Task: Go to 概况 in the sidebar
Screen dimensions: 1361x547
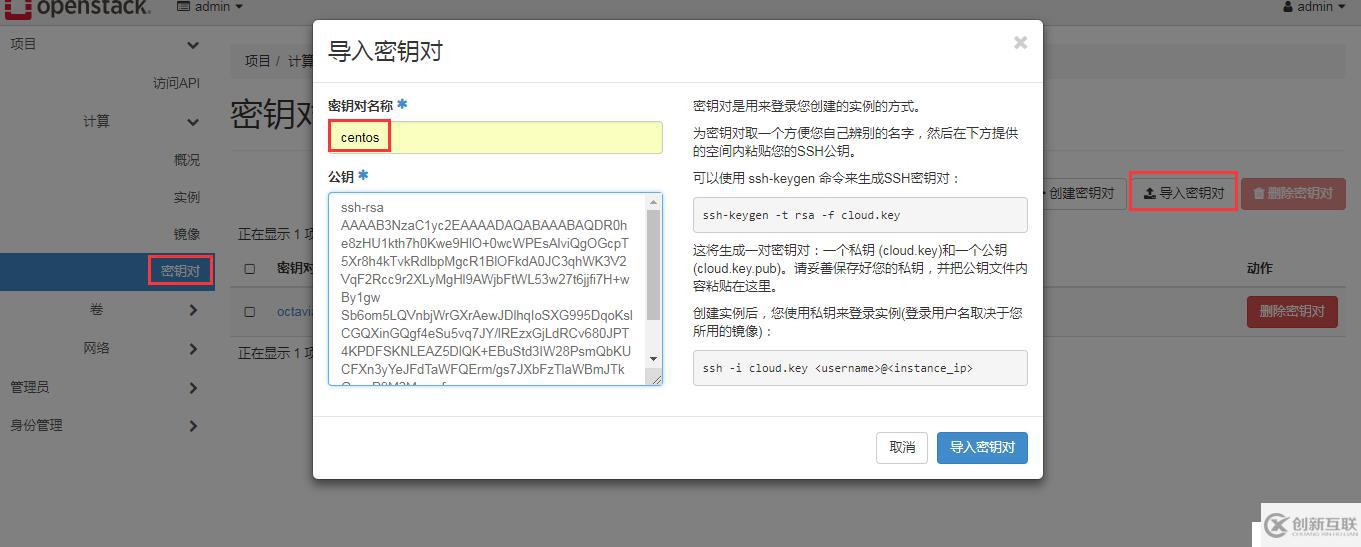Action: click(x=186, y=160)
